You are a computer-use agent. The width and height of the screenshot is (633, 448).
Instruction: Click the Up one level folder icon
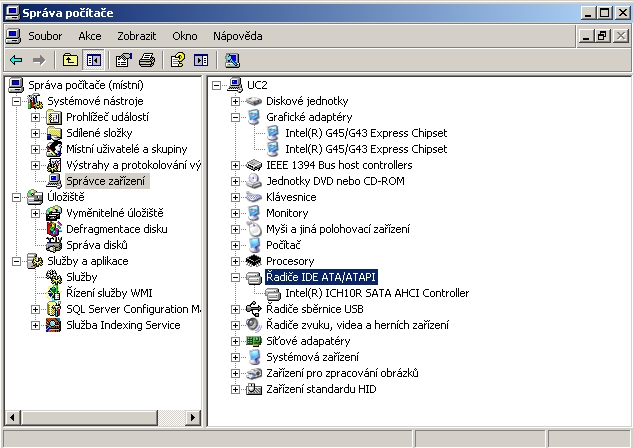(x=70, y=61)
